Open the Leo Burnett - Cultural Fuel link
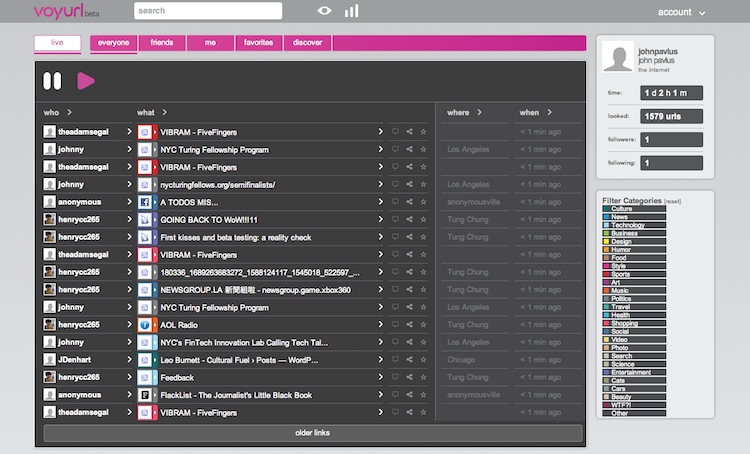The height and width of the screenshot is (454, 750). (239, 360)
